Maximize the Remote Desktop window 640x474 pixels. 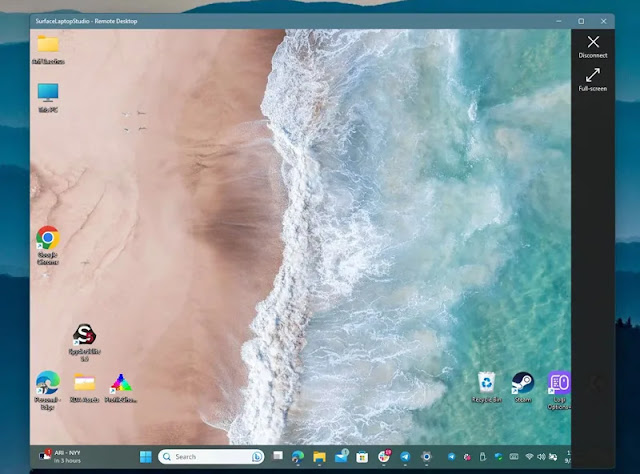[581, 21]
